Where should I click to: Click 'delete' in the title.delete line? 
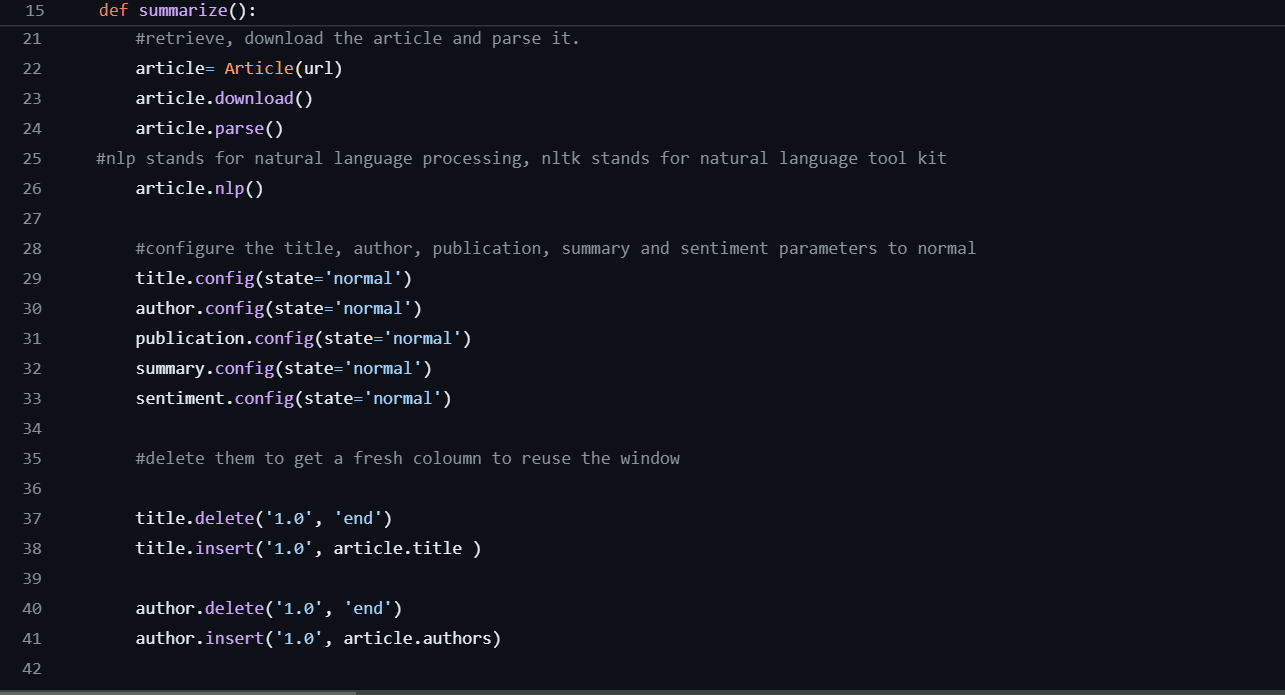[224, 518]
